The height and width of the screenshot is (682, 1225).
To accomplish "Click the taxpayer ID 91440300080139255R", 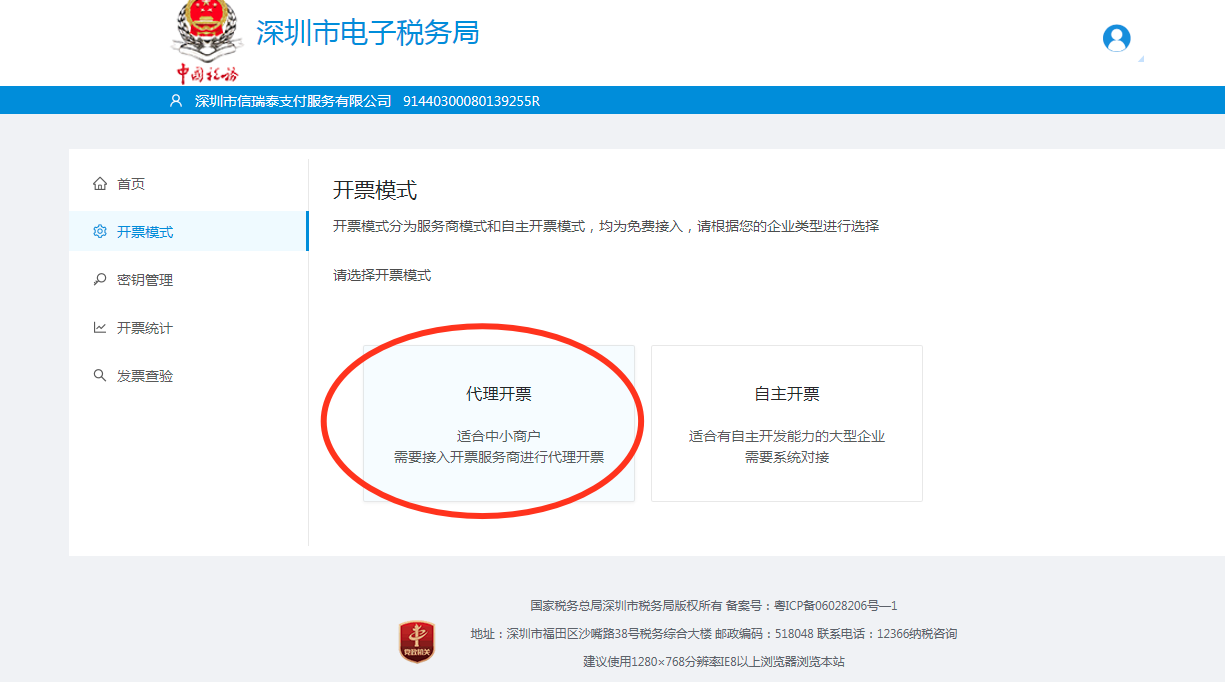I will 471,101.
